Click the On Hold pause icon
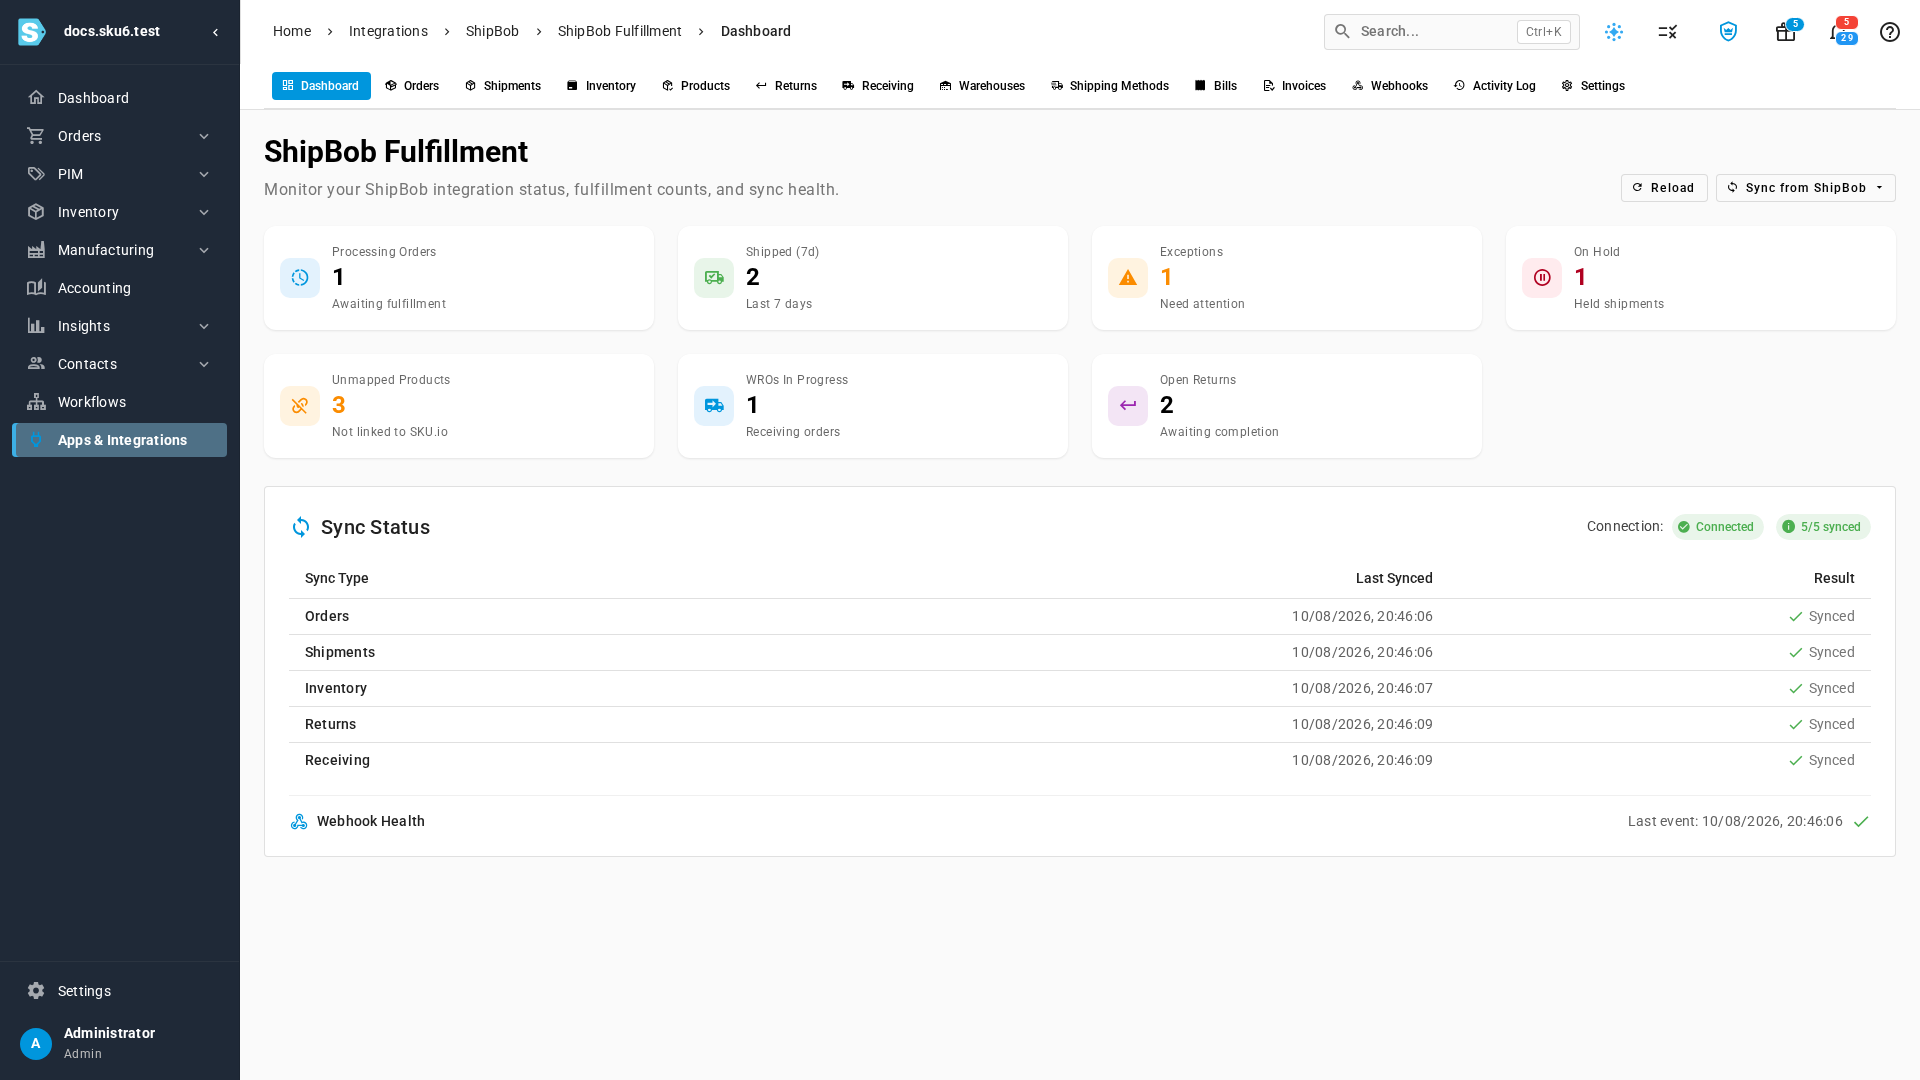 (x=1542, y=278)
